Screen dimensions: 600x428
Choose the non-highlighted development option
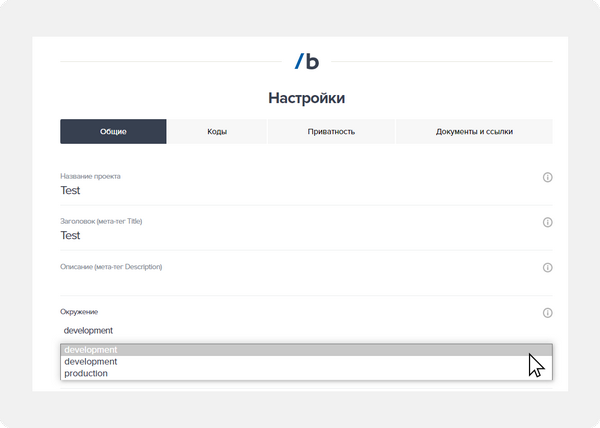click(x=306, y=362)
